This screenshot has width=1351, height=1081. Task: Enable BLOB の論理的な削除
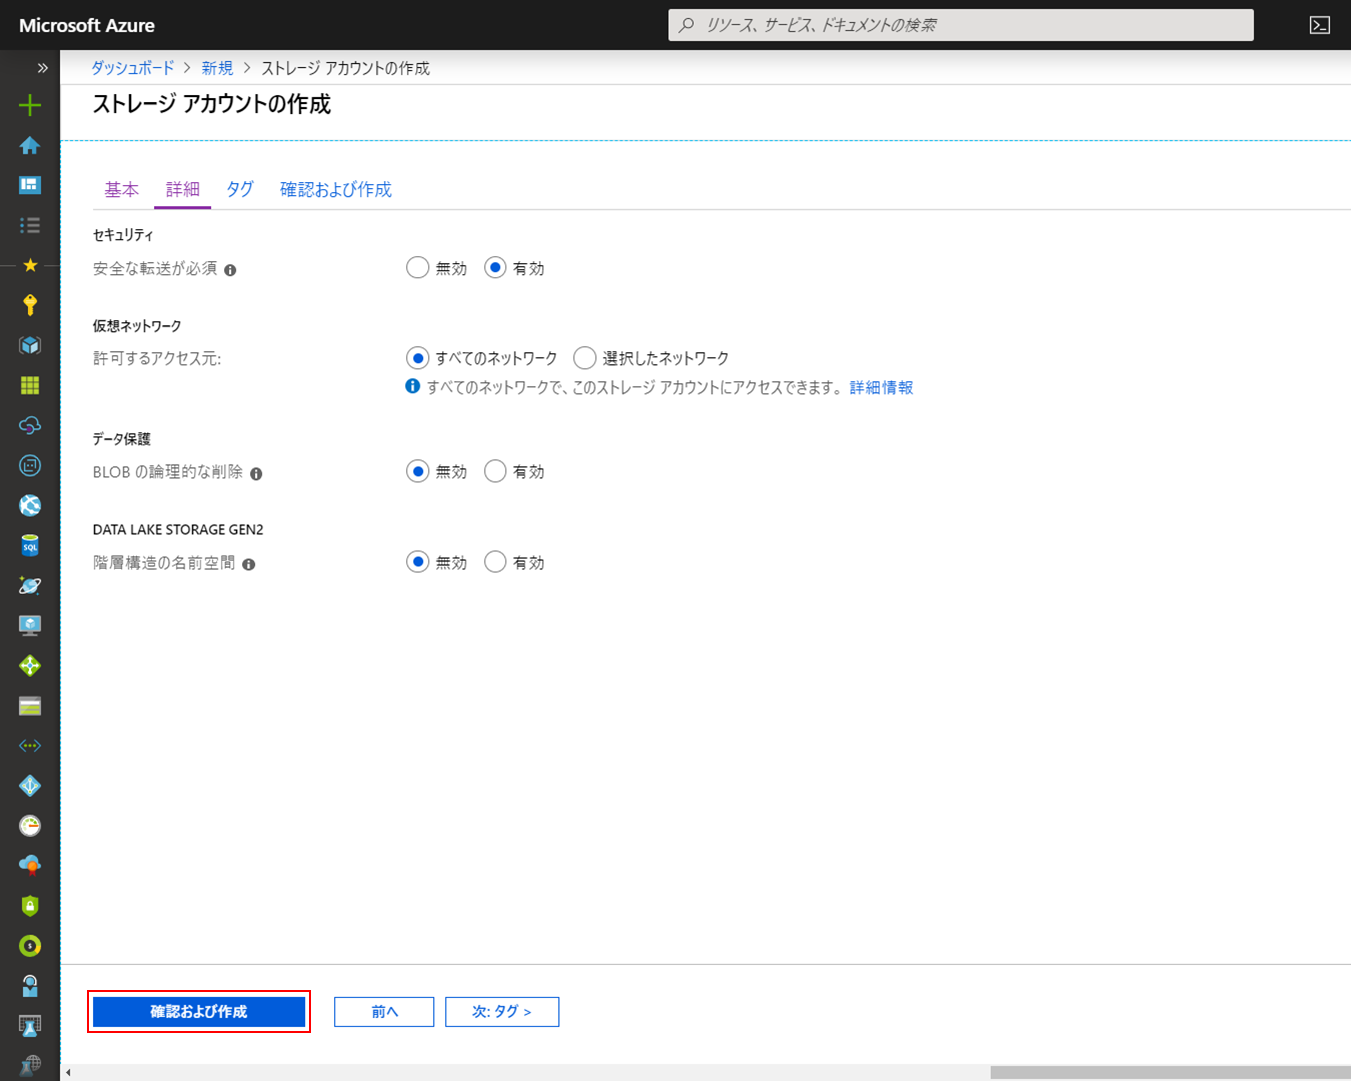(495, 471)
